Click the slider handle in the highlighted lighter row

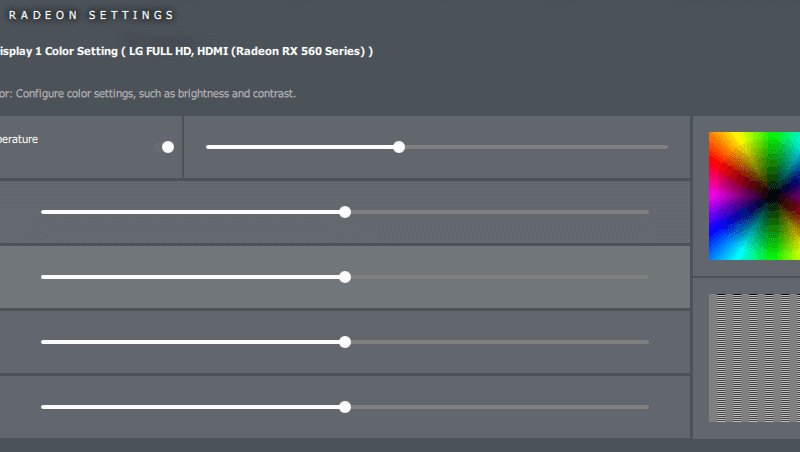coord(345,277)
